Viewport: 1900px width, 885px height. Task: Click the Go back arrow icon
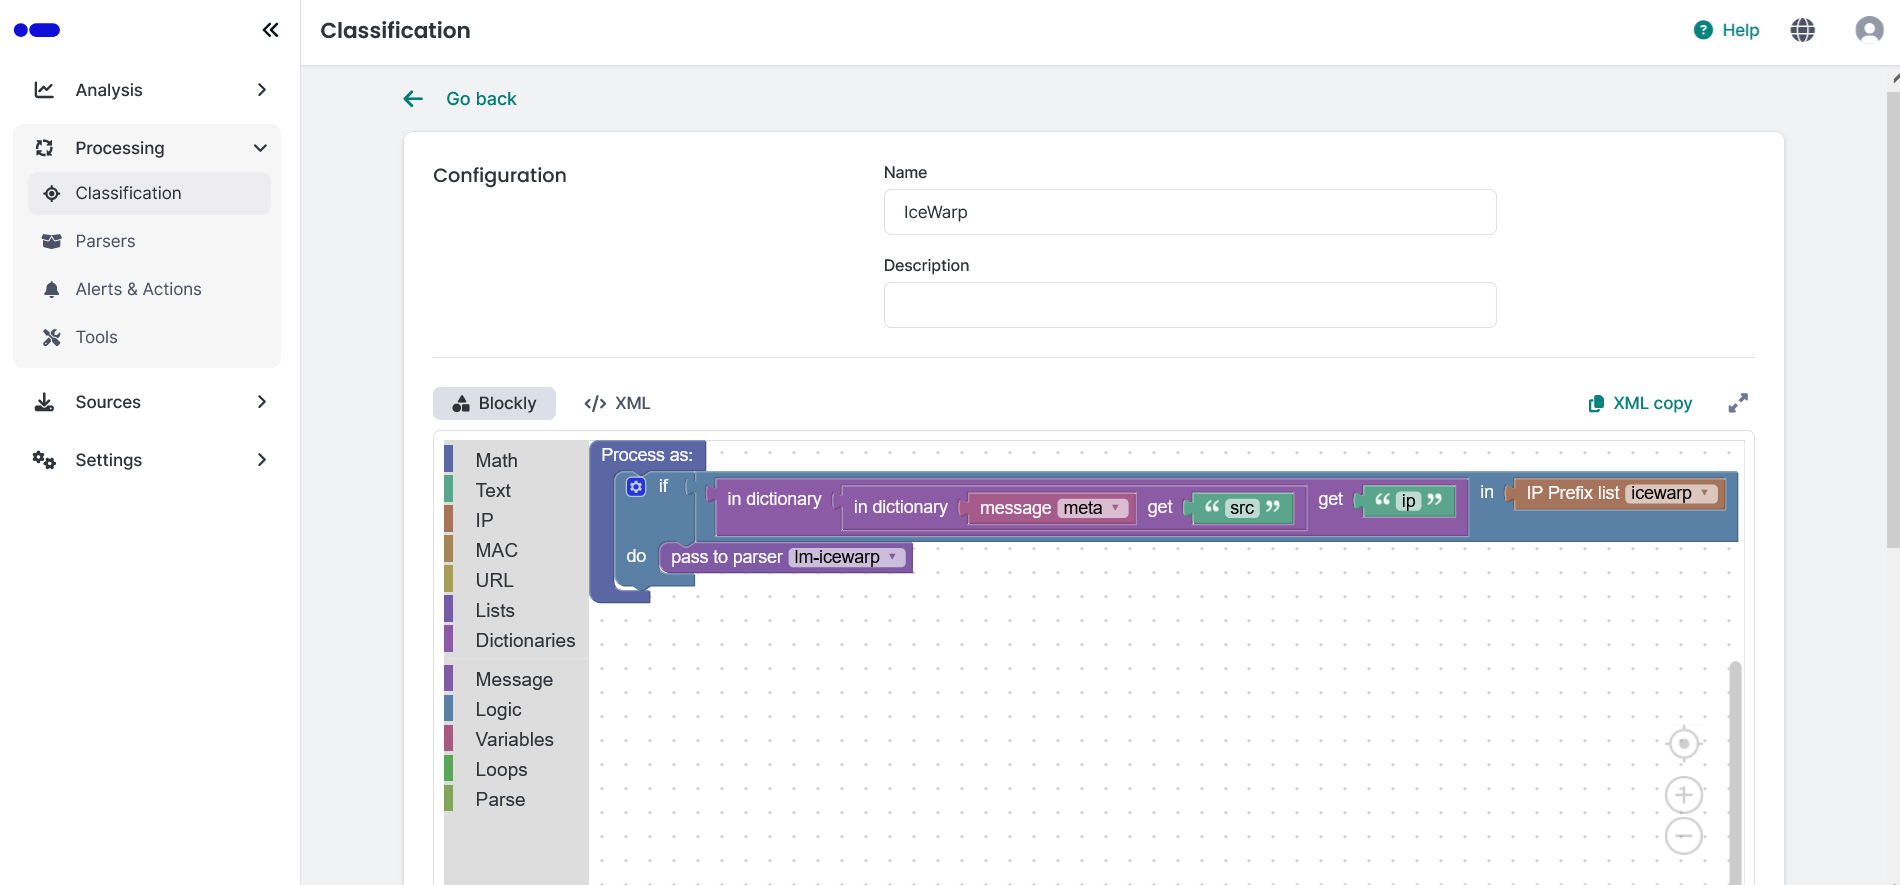coord(413,99)
